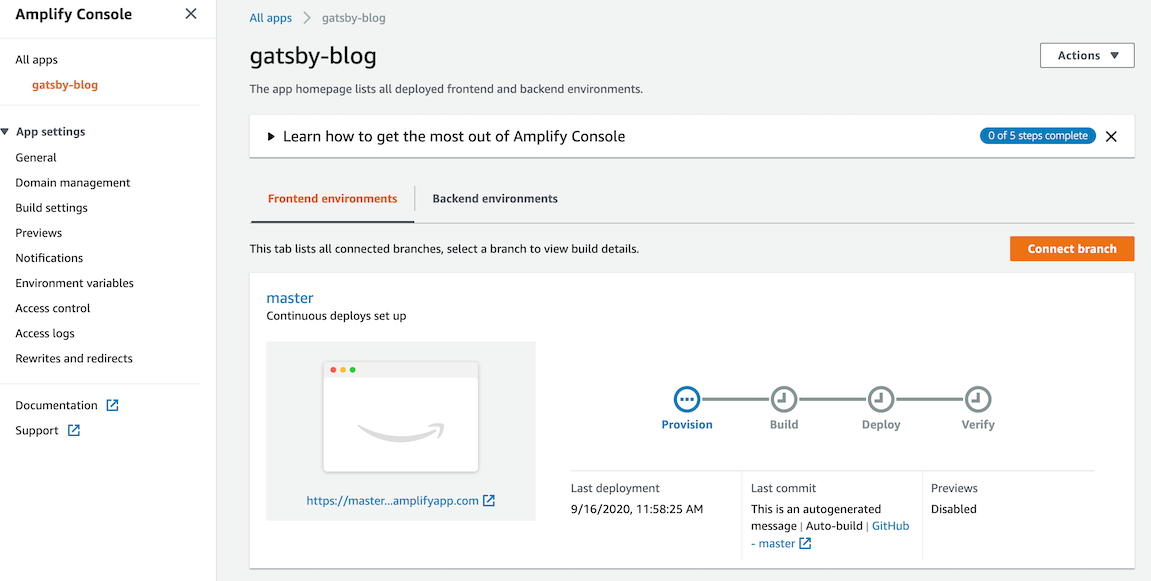Click the Previews Disabled status text
This screenshot has height=581, width=1151.
pos(954,509)
